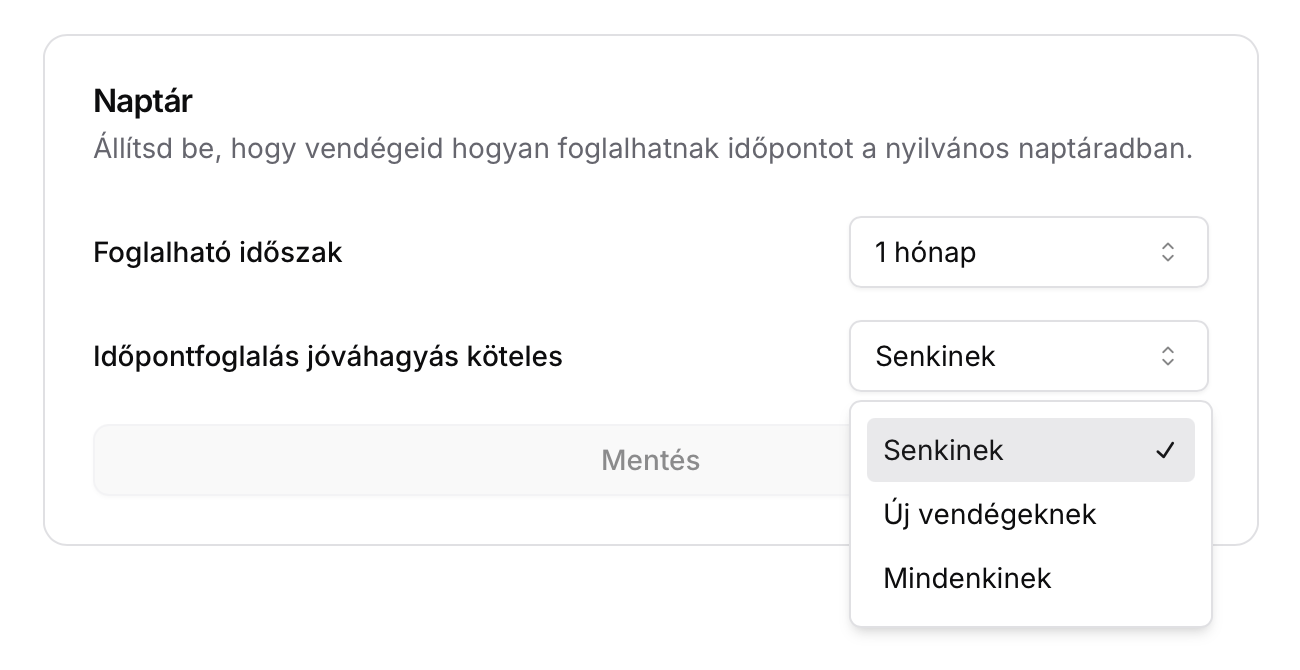Choose Mindenkinek from the open menu
1300x670 pixels.
966,578
